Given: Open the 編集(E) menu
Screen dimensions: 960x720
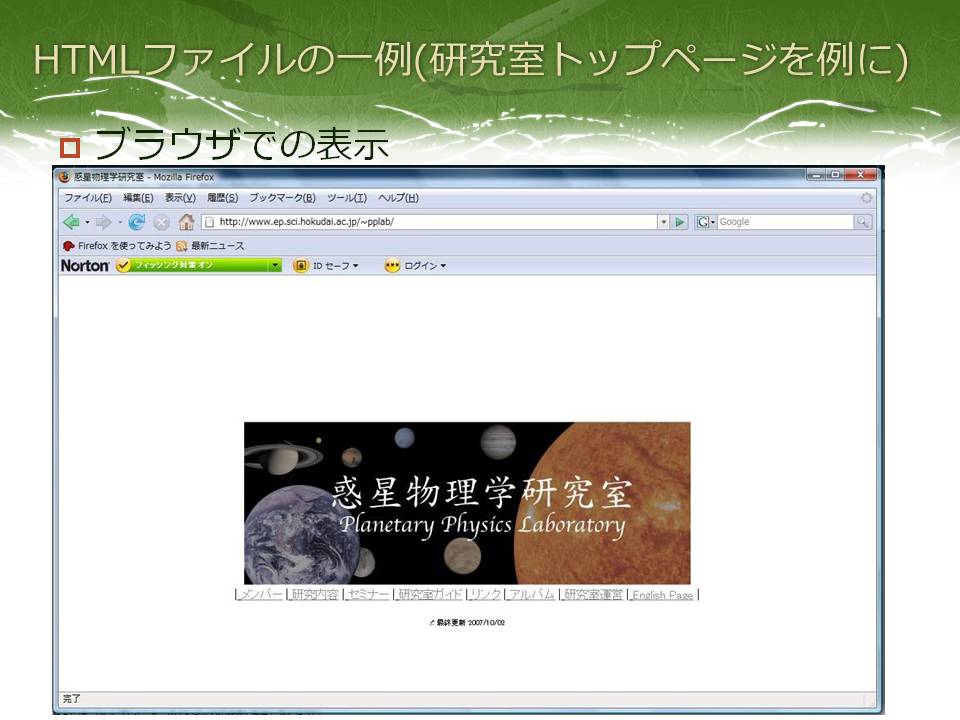Looking at the screenshot, I should coord(138,198).
